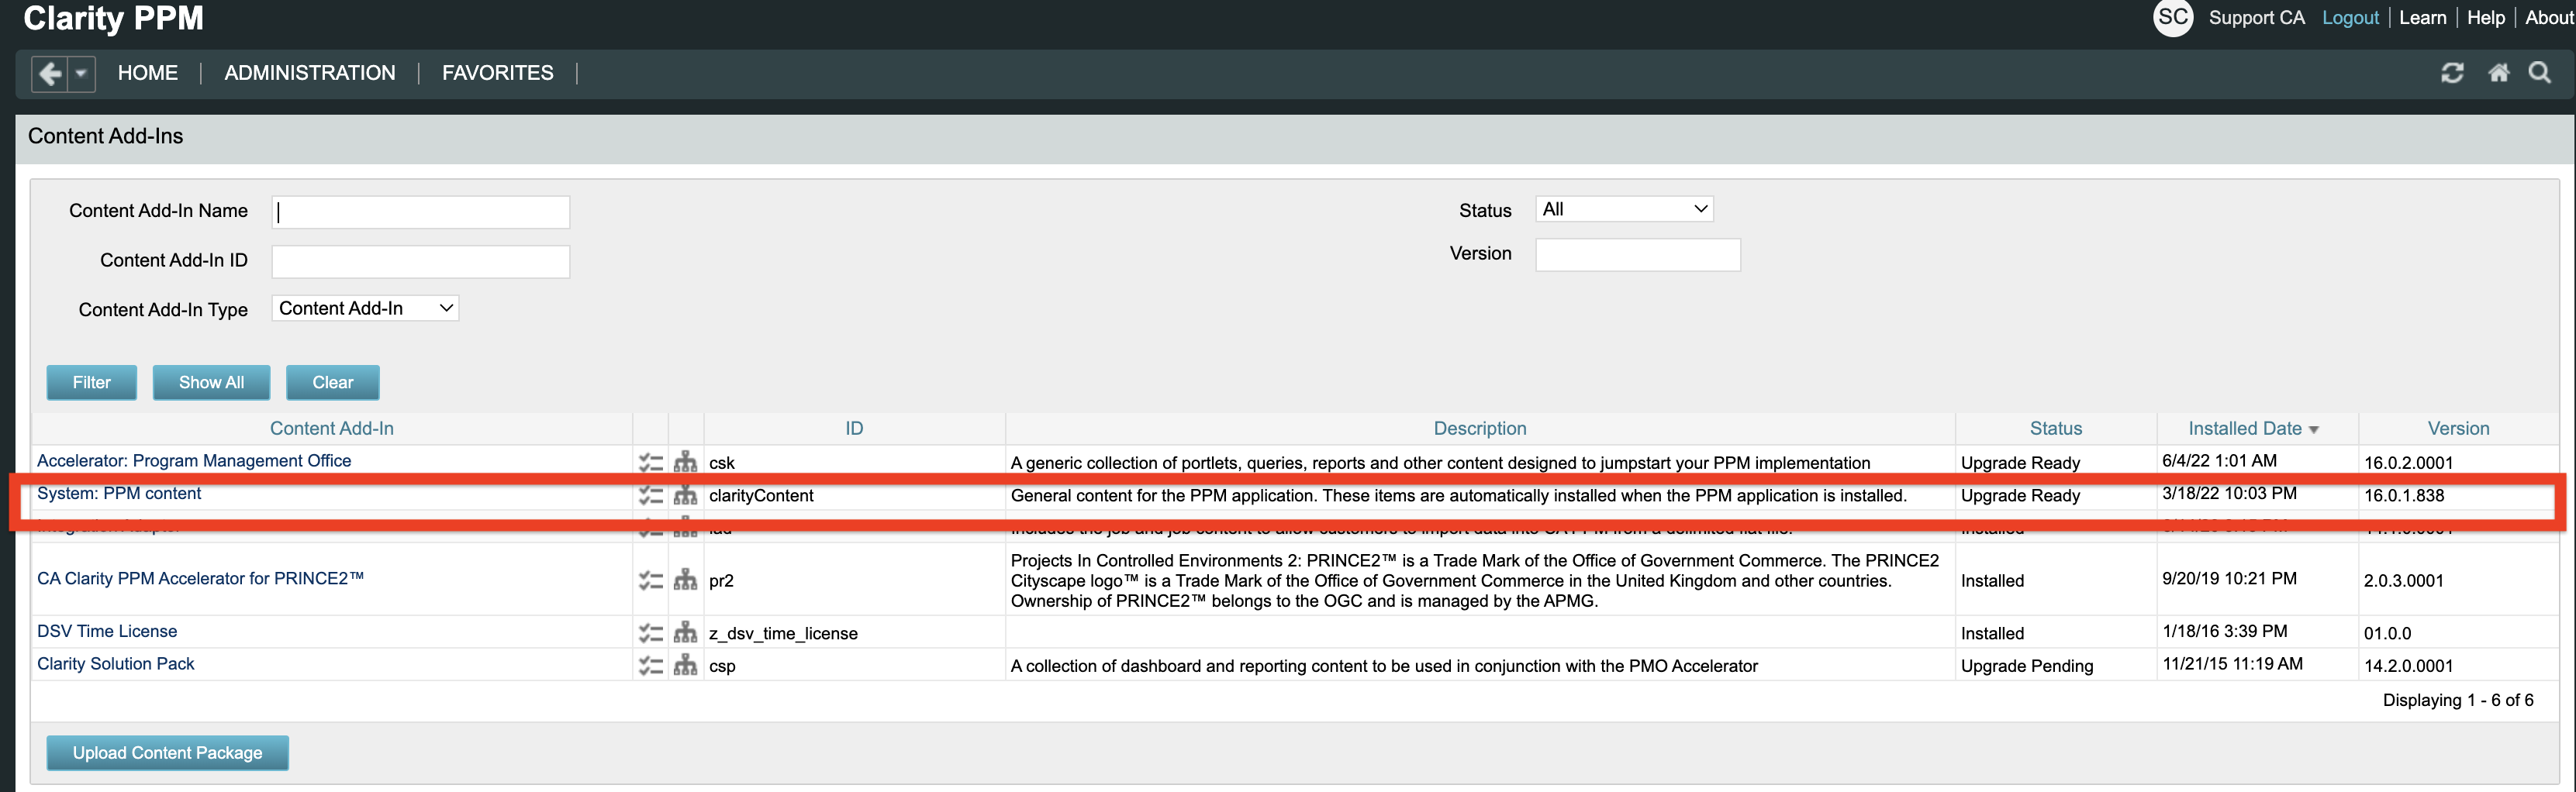Image resolution: width=2576 pixels, height=792 pixels.
Task: Focus the Content Add-In ID text field
Action: point(420,261)
